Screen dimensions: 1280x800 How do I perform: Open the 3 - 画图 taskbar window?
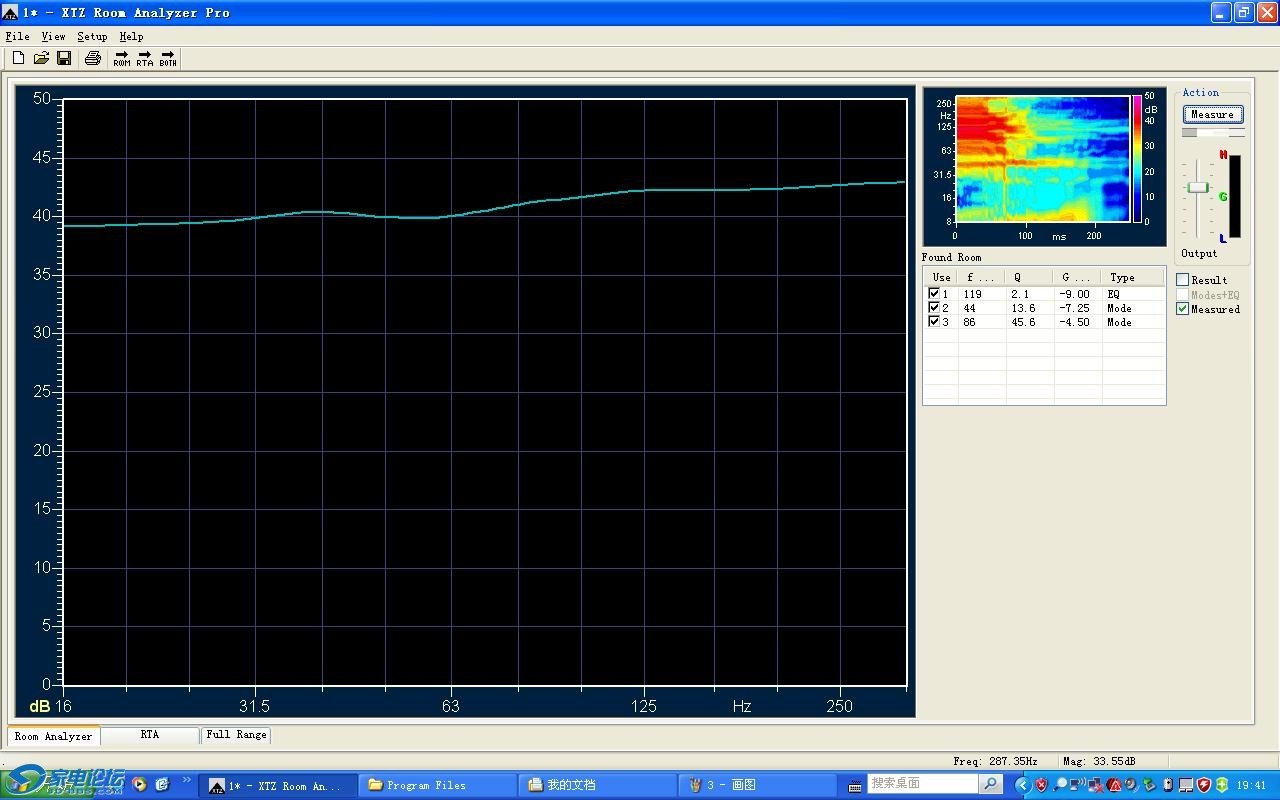point(760,785)
